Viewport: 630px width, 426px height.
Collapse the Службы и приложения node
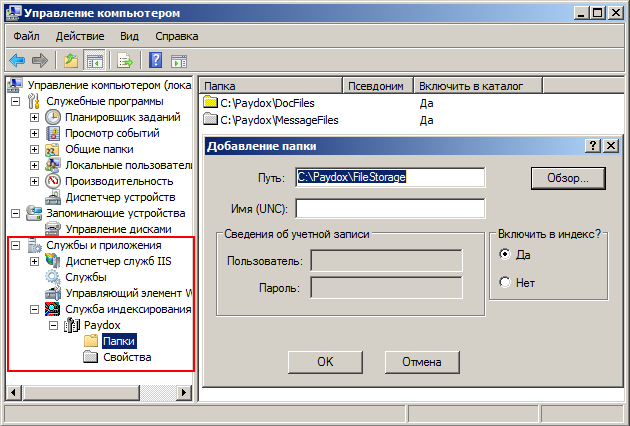coord(15,246)
